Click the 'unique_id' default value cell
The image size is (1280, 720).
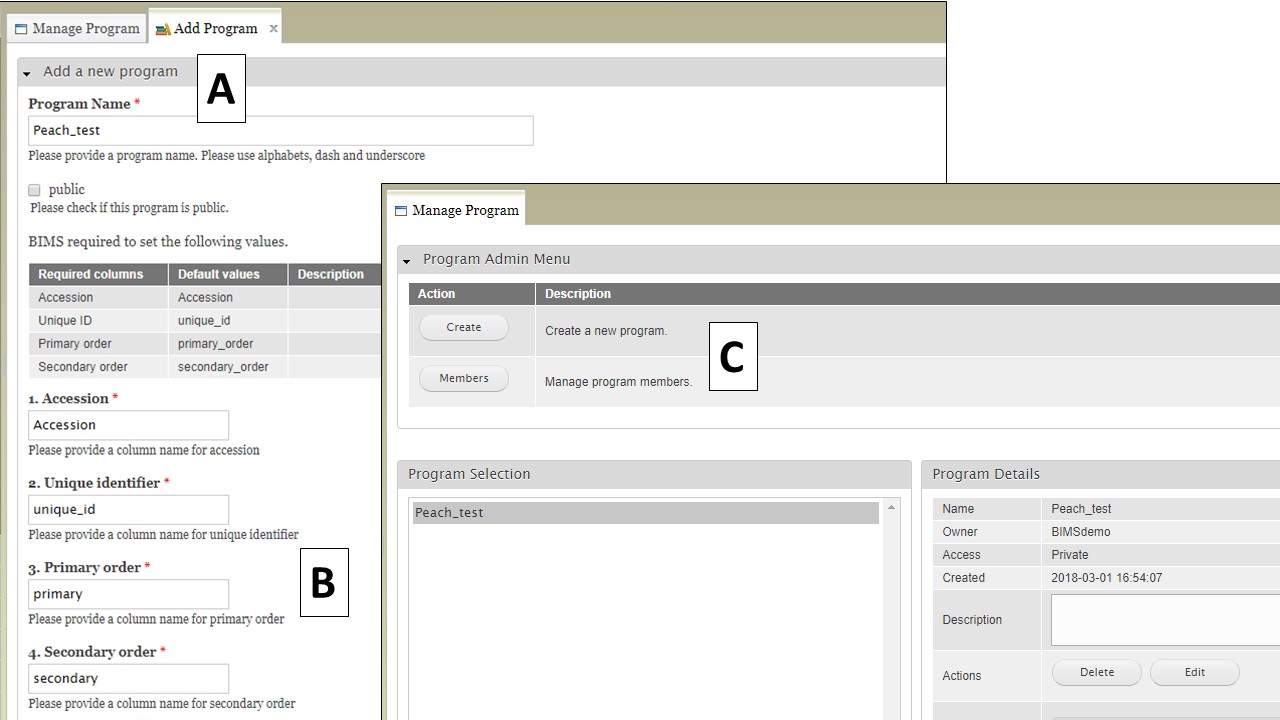click(x=228, y=320)
